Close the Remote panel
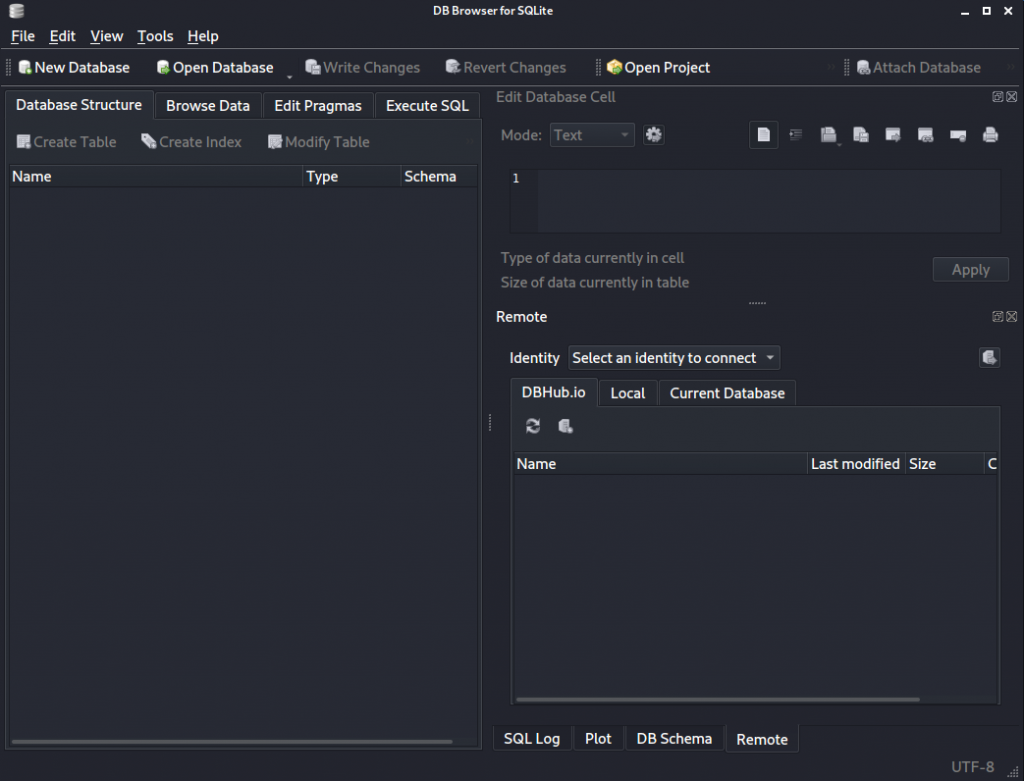 1012,316
